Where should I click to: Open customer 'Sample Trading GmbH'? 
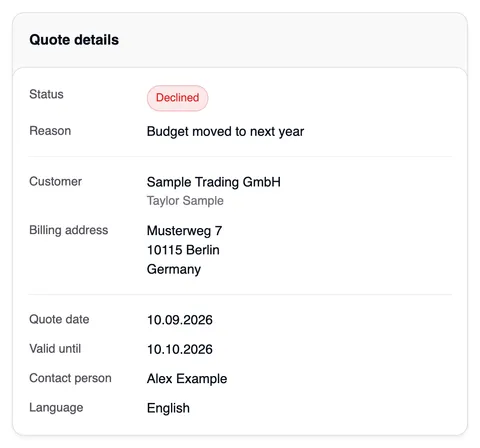pyautogui.click(x=214, y=182)
